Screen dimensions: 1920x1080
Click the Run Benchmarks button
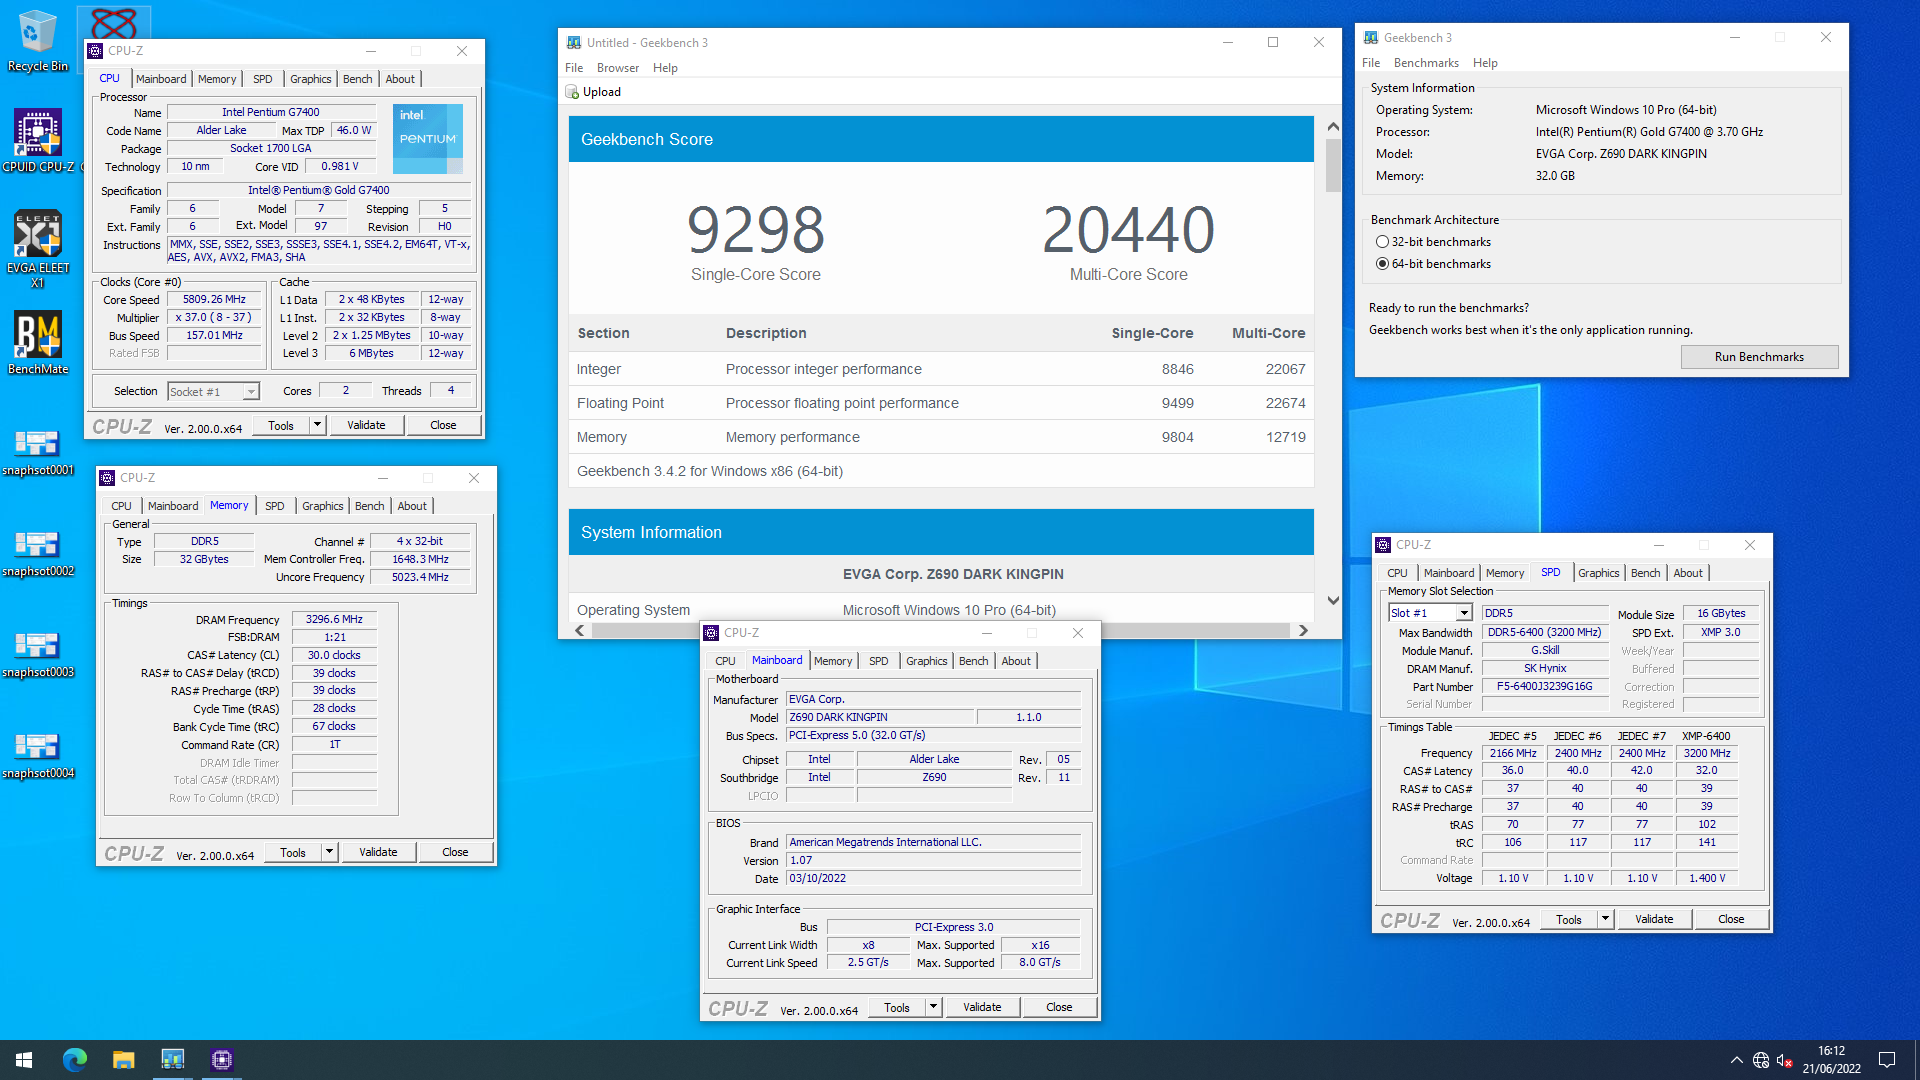(1759, 357)
